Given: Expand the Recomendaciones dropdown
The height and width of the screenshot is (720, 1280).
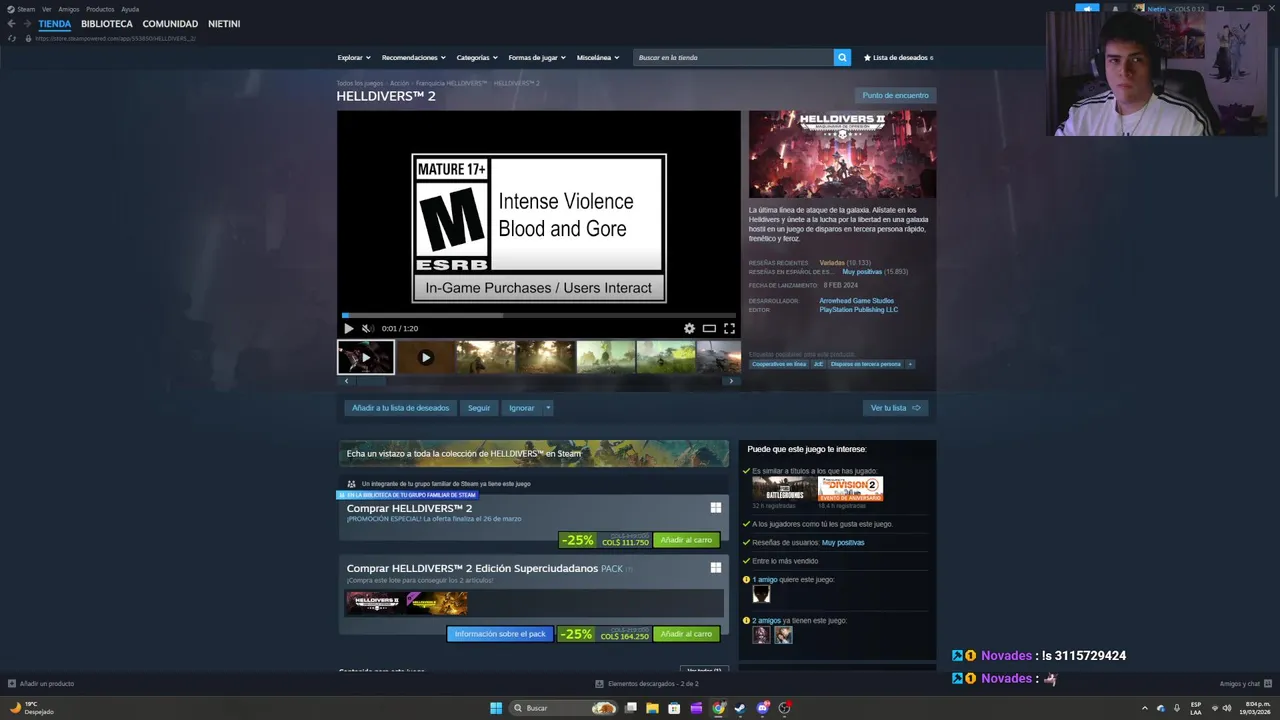Looking at the screenshot, I should tap(414, 58).
